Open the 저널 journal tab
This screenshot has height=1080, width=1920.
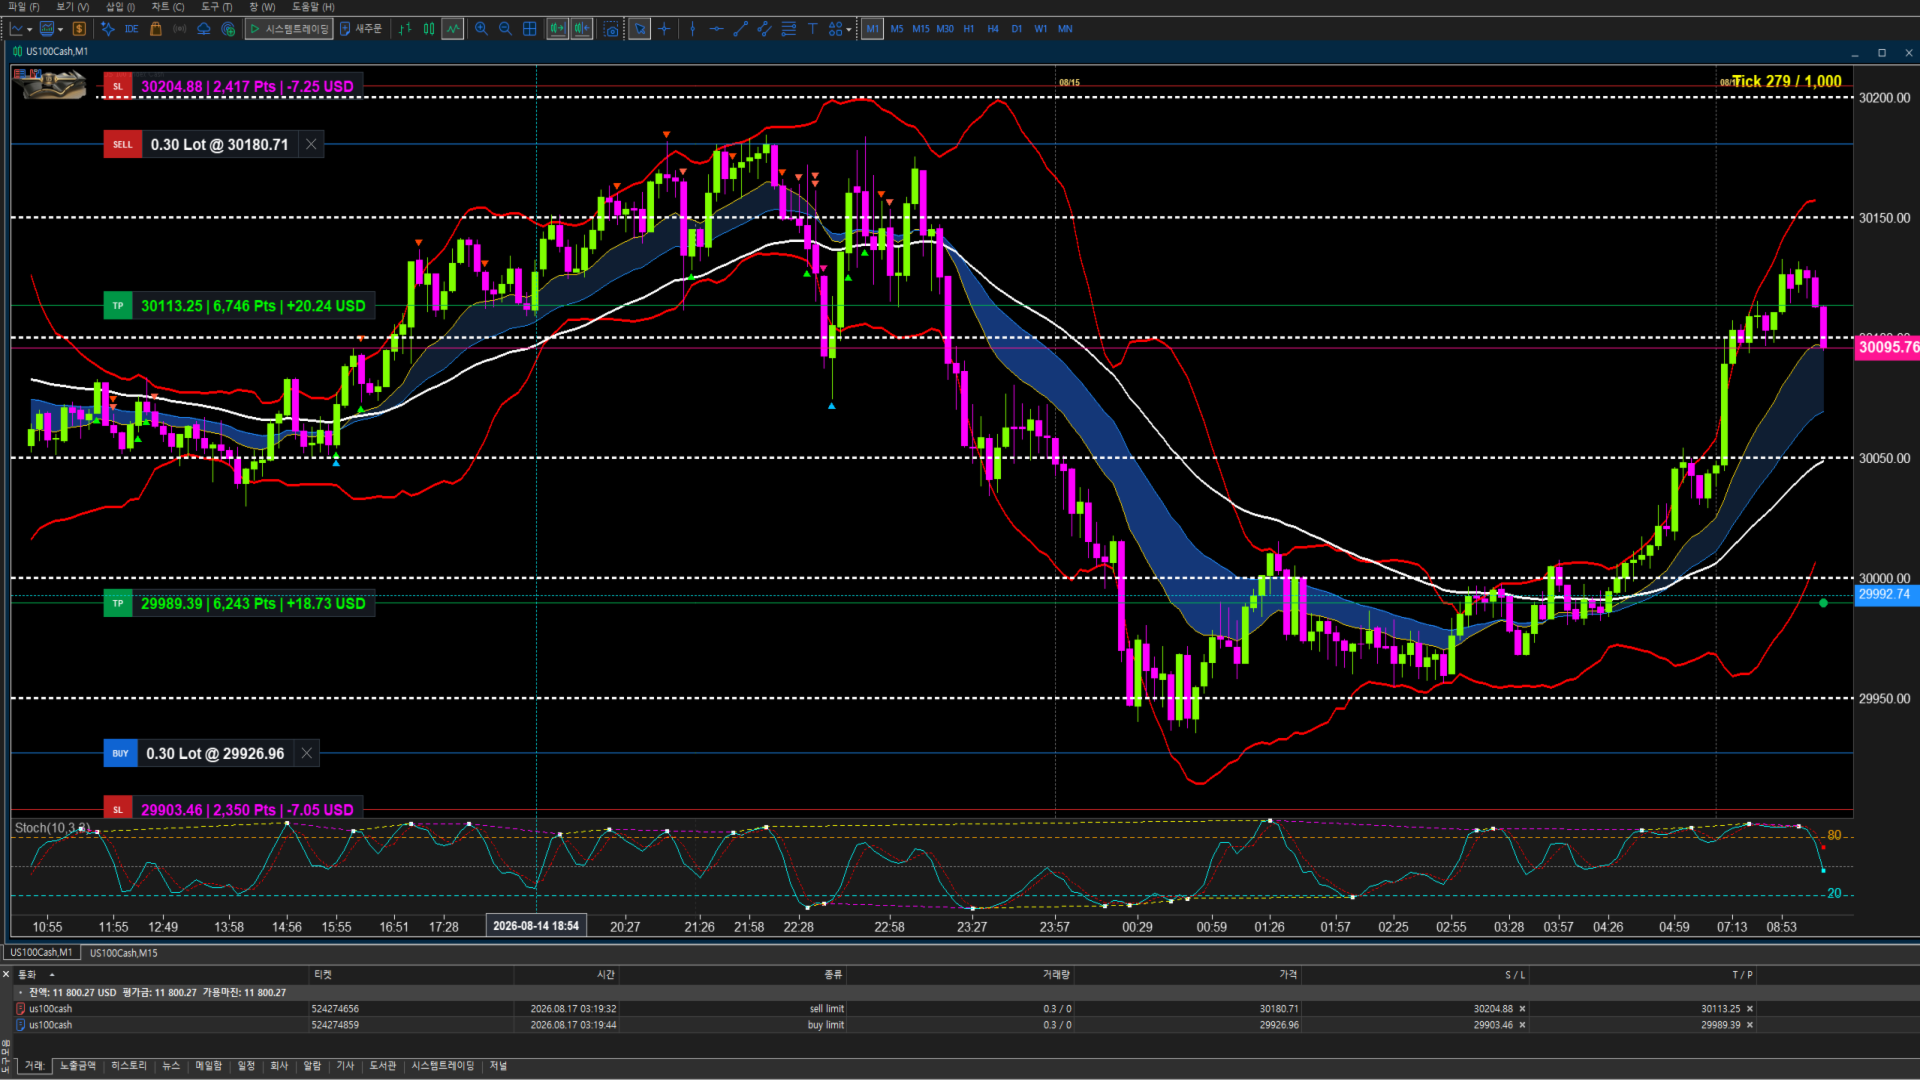click(x=498, y=1066)
